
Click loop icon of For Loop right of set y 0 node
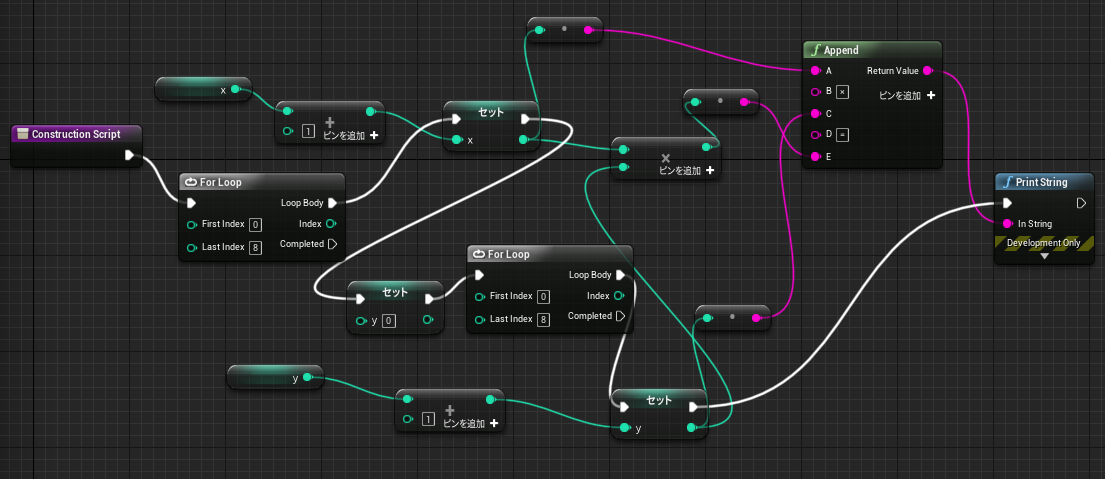478,254
